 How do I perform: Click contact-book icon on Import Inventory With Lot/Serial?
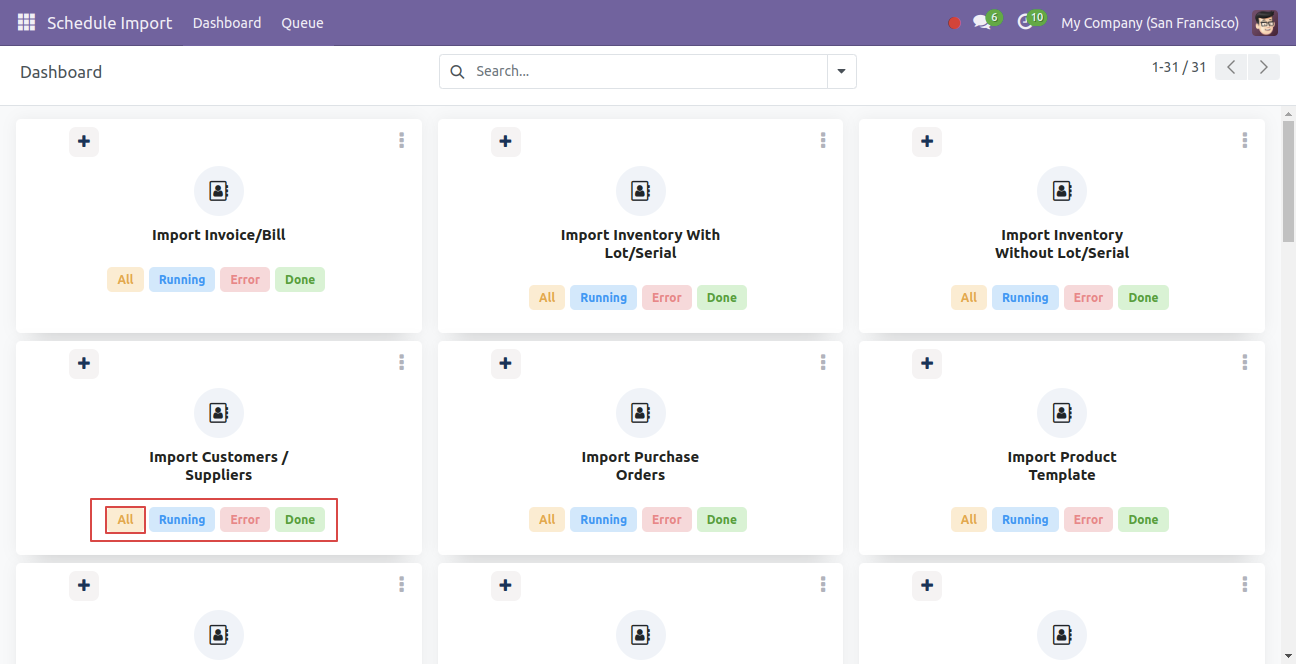(x=641, y=191)
